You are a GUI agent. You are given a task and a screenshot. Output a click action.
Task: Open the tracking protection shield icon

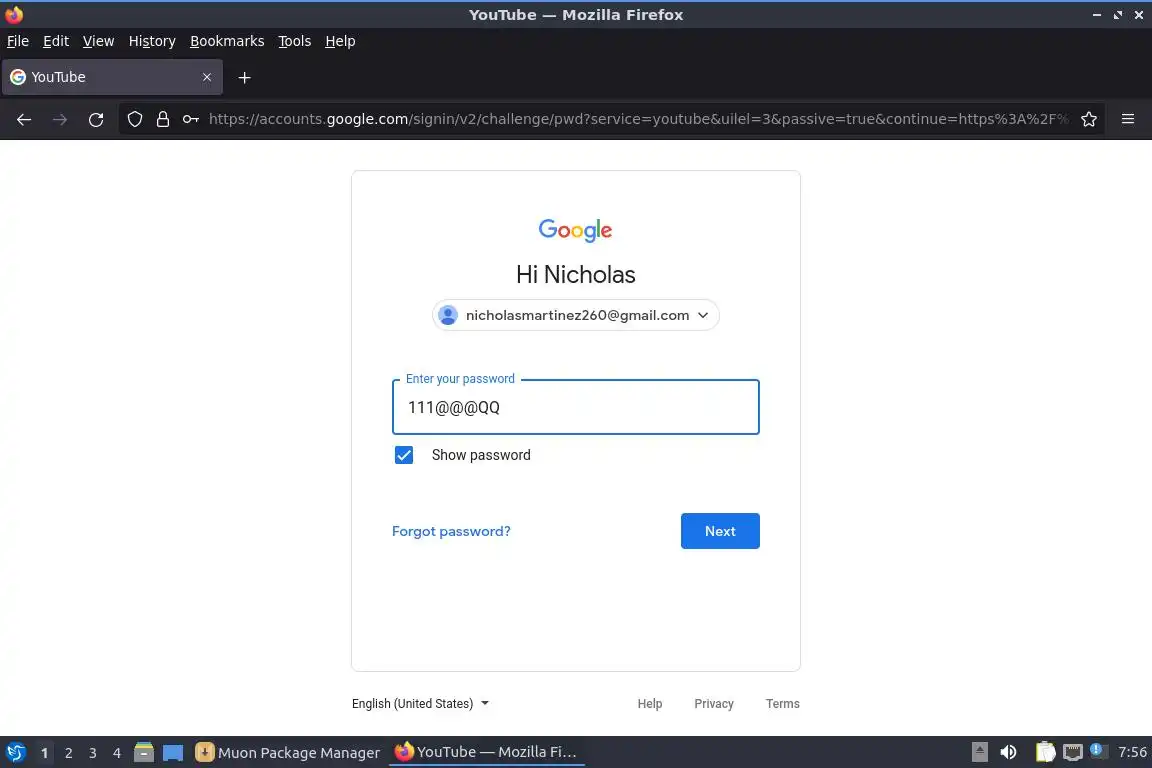tap(134, 119)
